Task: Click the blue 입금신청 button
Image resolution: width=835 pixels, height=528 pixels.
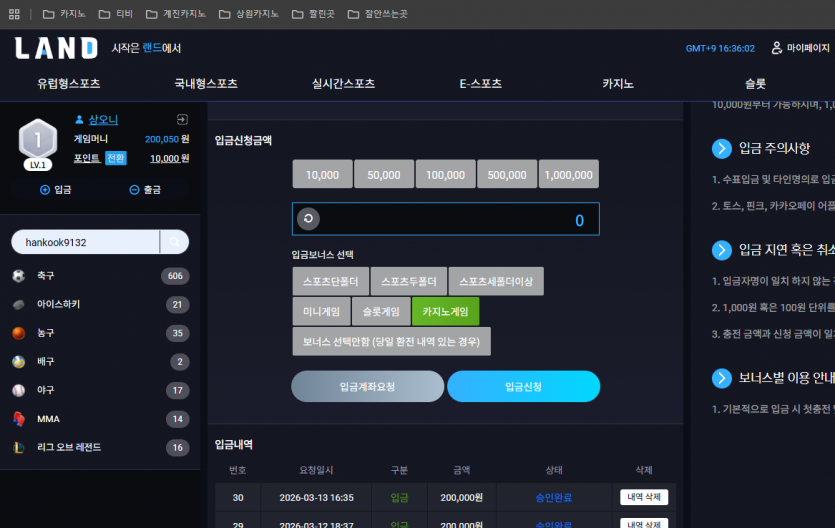Action: 523,386
